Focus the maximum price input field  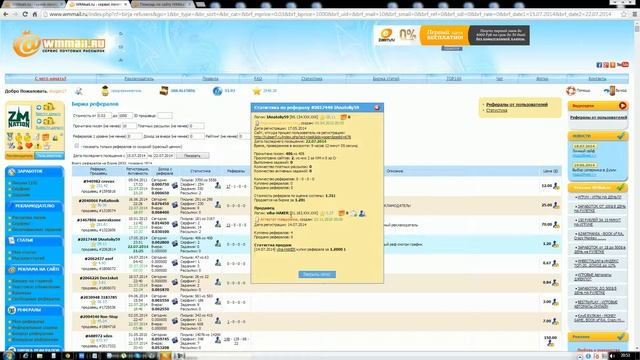(125, 116)
